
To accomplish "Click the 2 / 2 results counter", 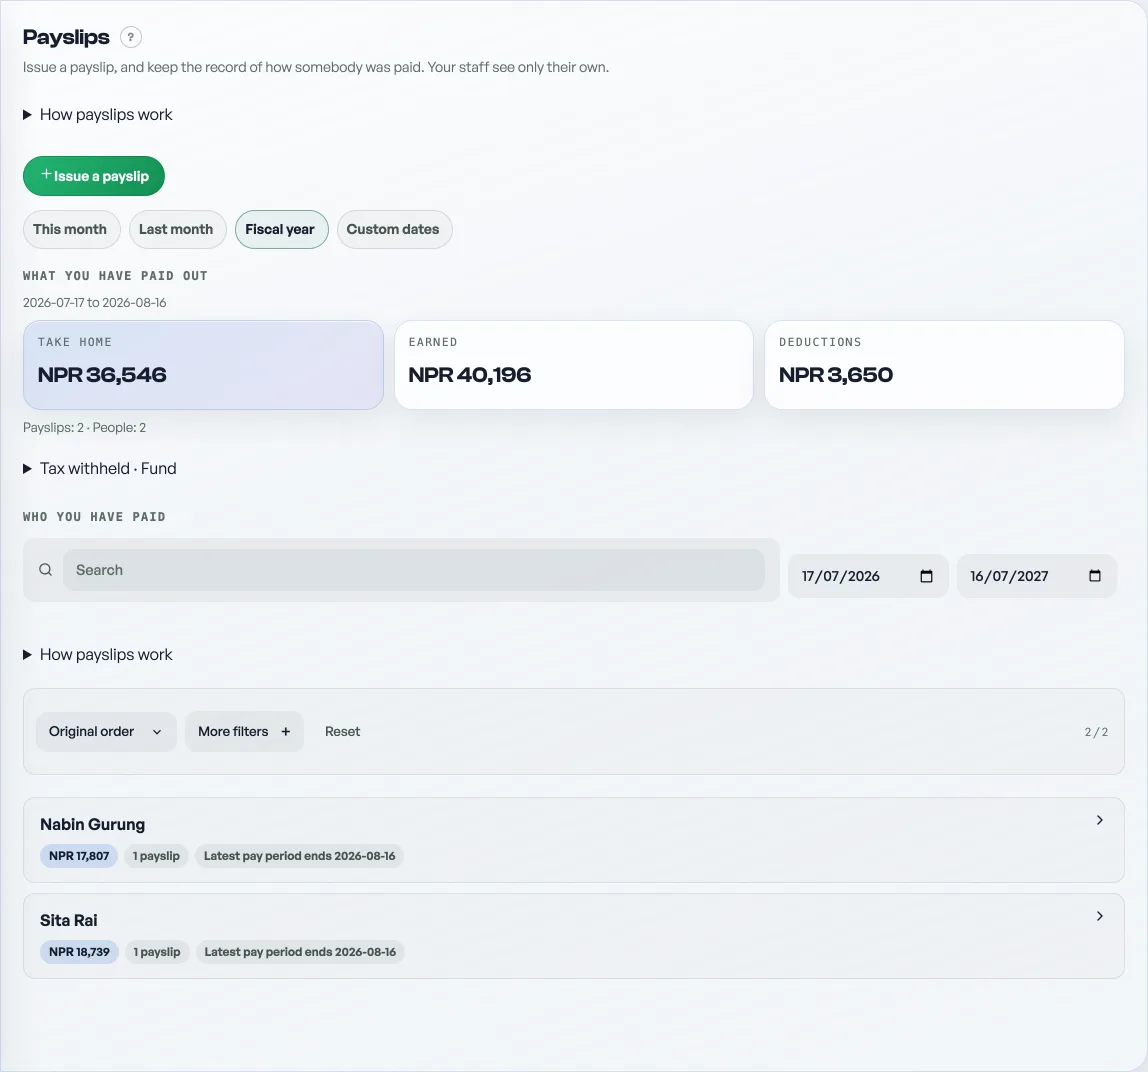I will 1096,732.
